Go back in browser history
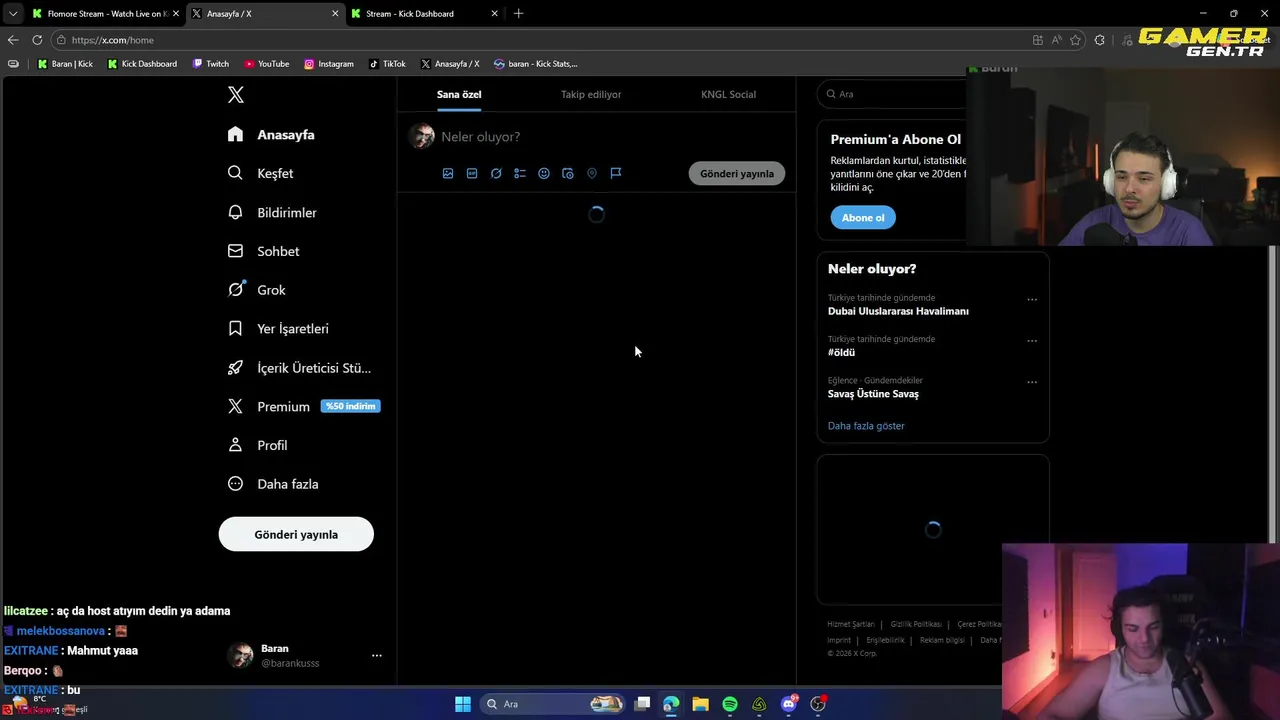Screen dimensions: 1280x720 click(x=13, y=40)
